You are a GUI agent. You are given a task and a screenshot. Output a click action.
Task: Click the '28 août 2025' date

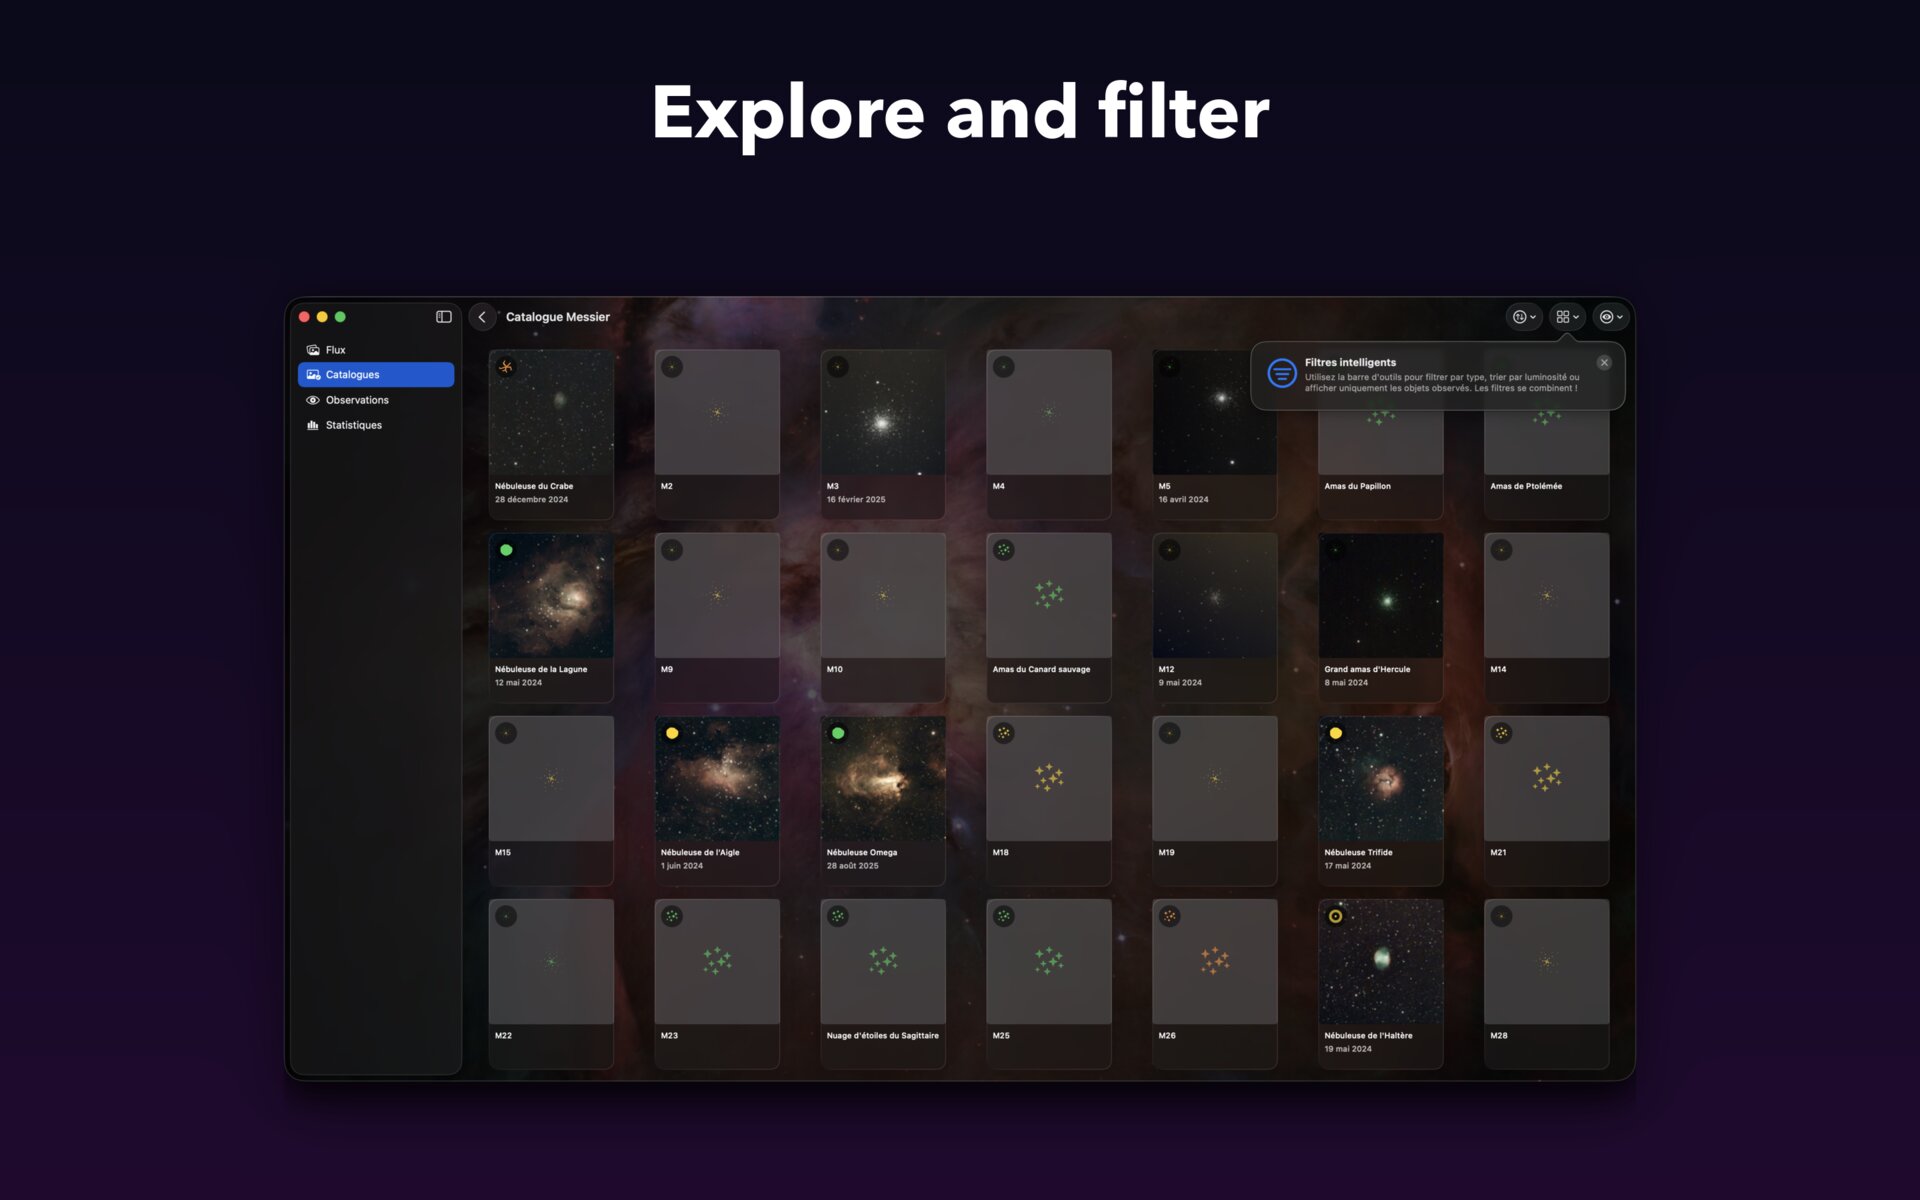852,866
